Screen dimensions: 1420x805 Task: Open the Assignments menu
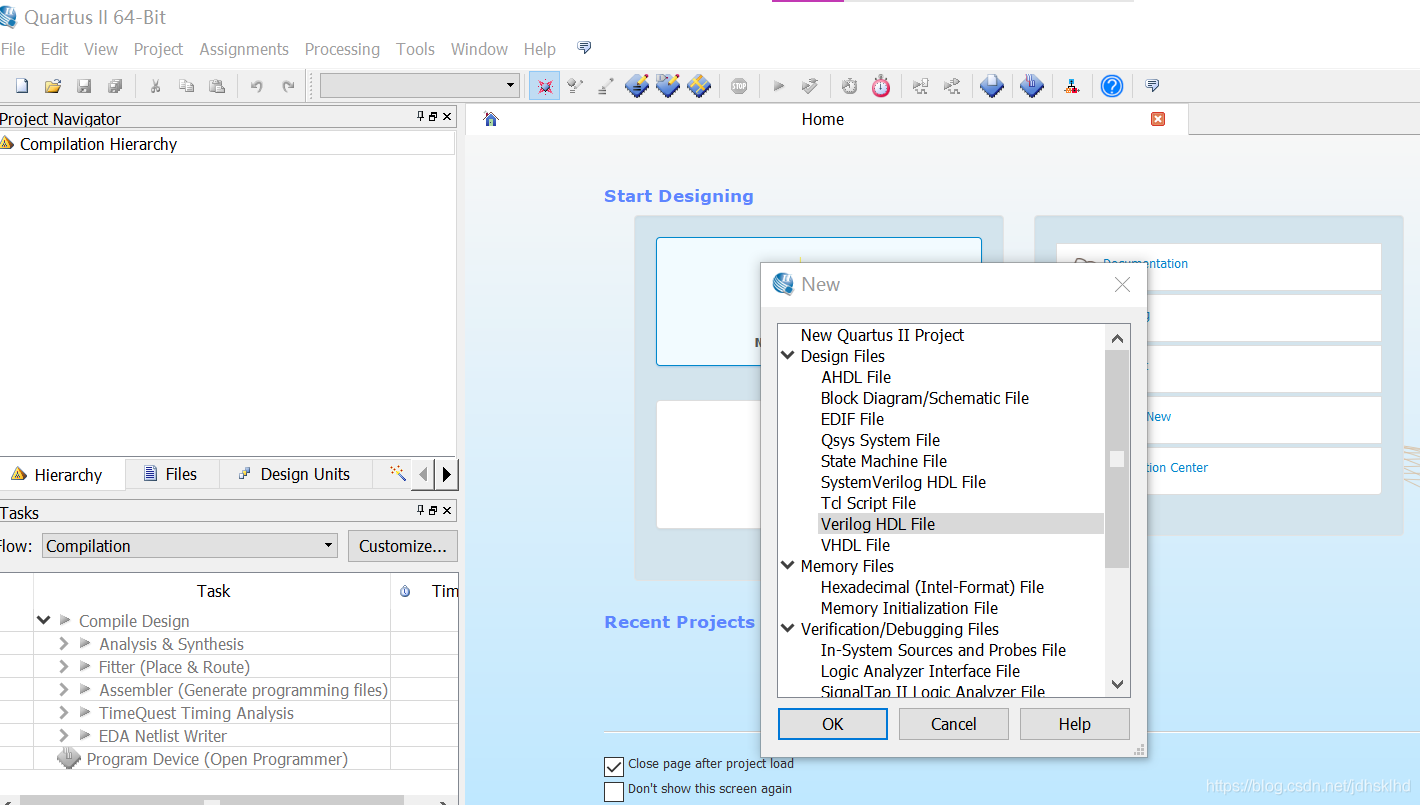(244, 49)
